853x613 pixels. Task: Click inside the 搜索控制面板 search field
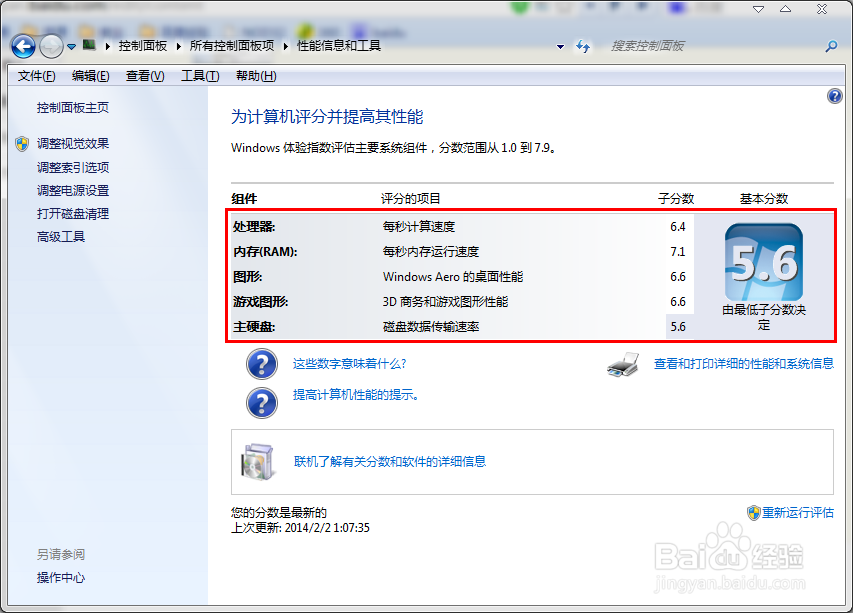point(700,46)
